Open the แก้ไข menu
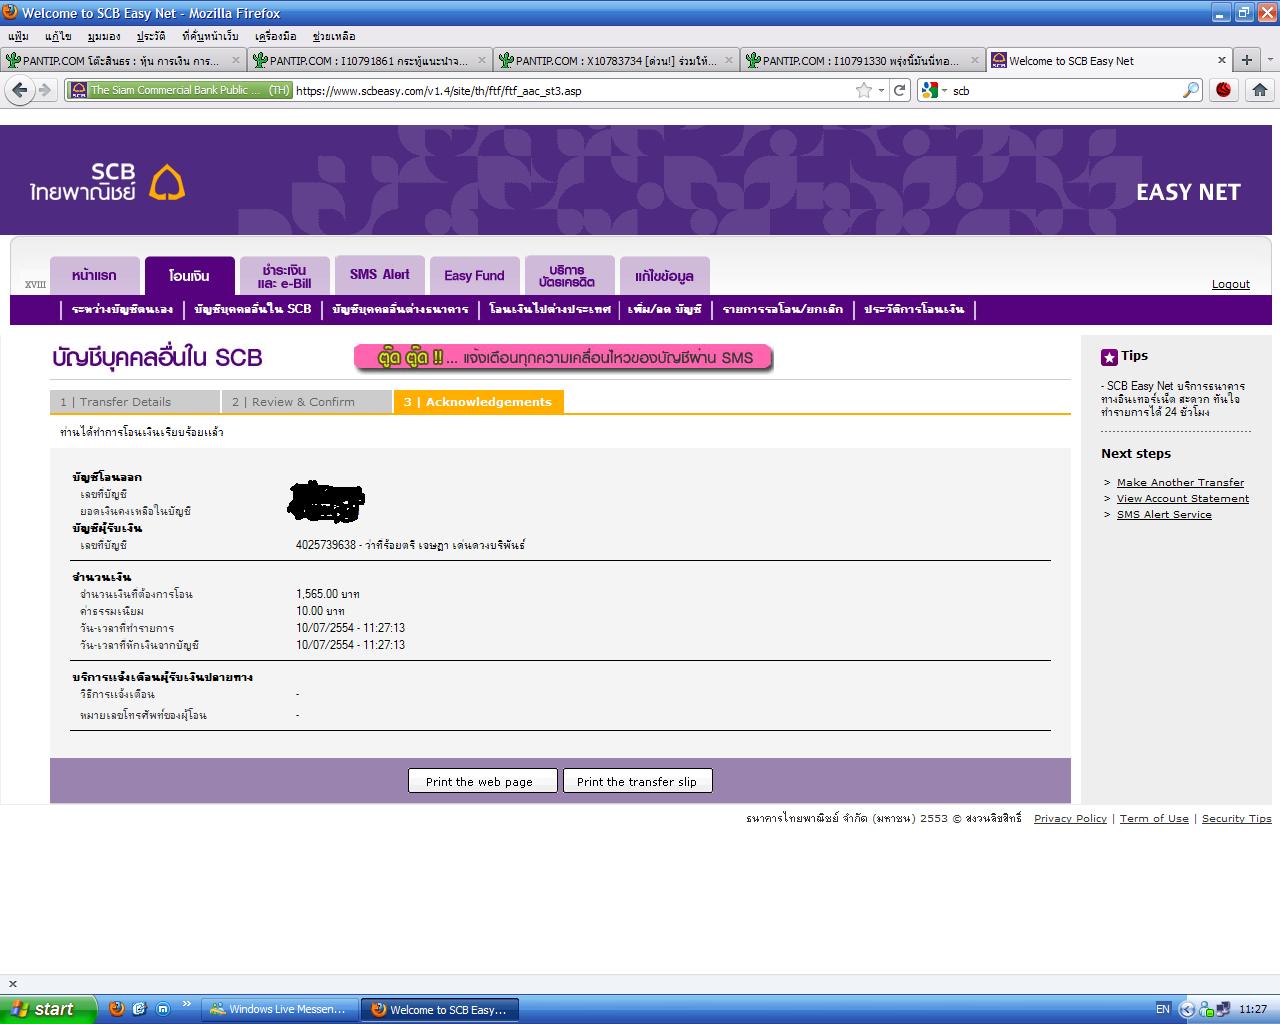 58,36
